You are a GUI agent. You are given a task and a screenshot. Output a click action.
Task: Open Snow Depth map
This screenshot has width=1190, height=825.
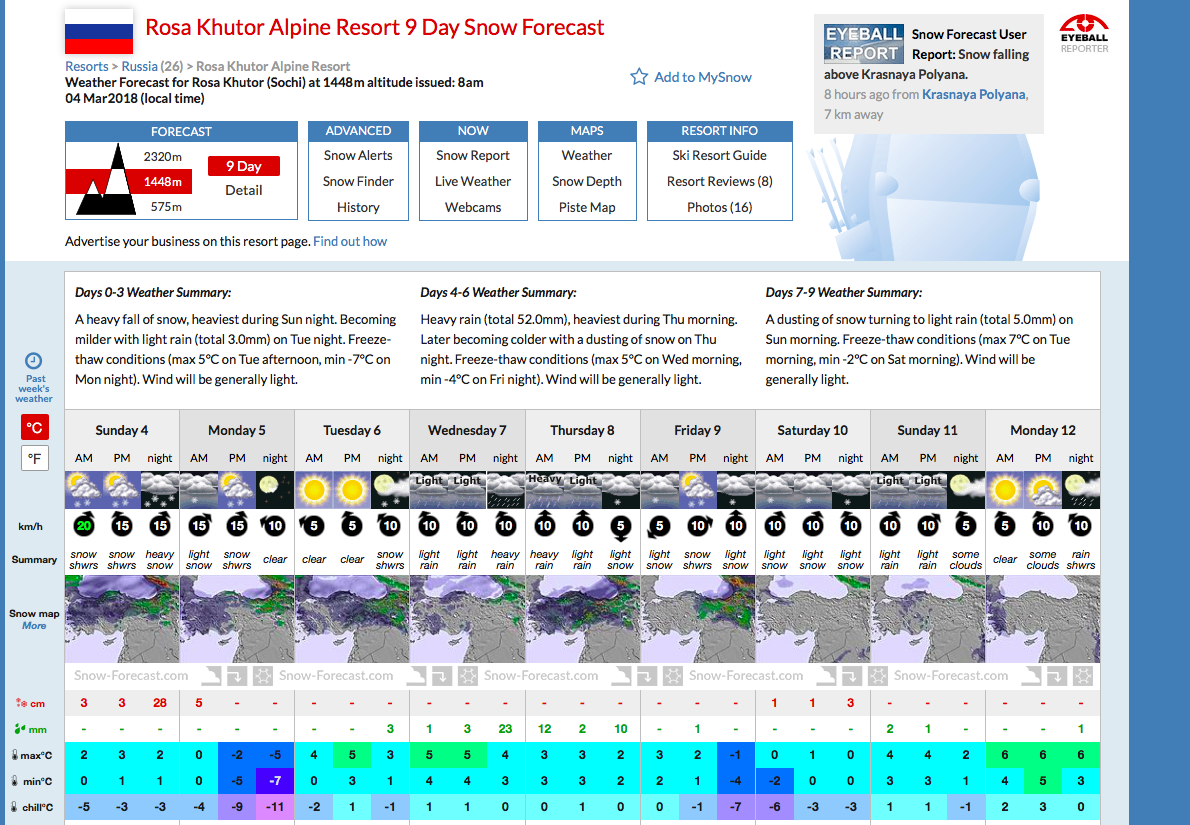[587, 181]
